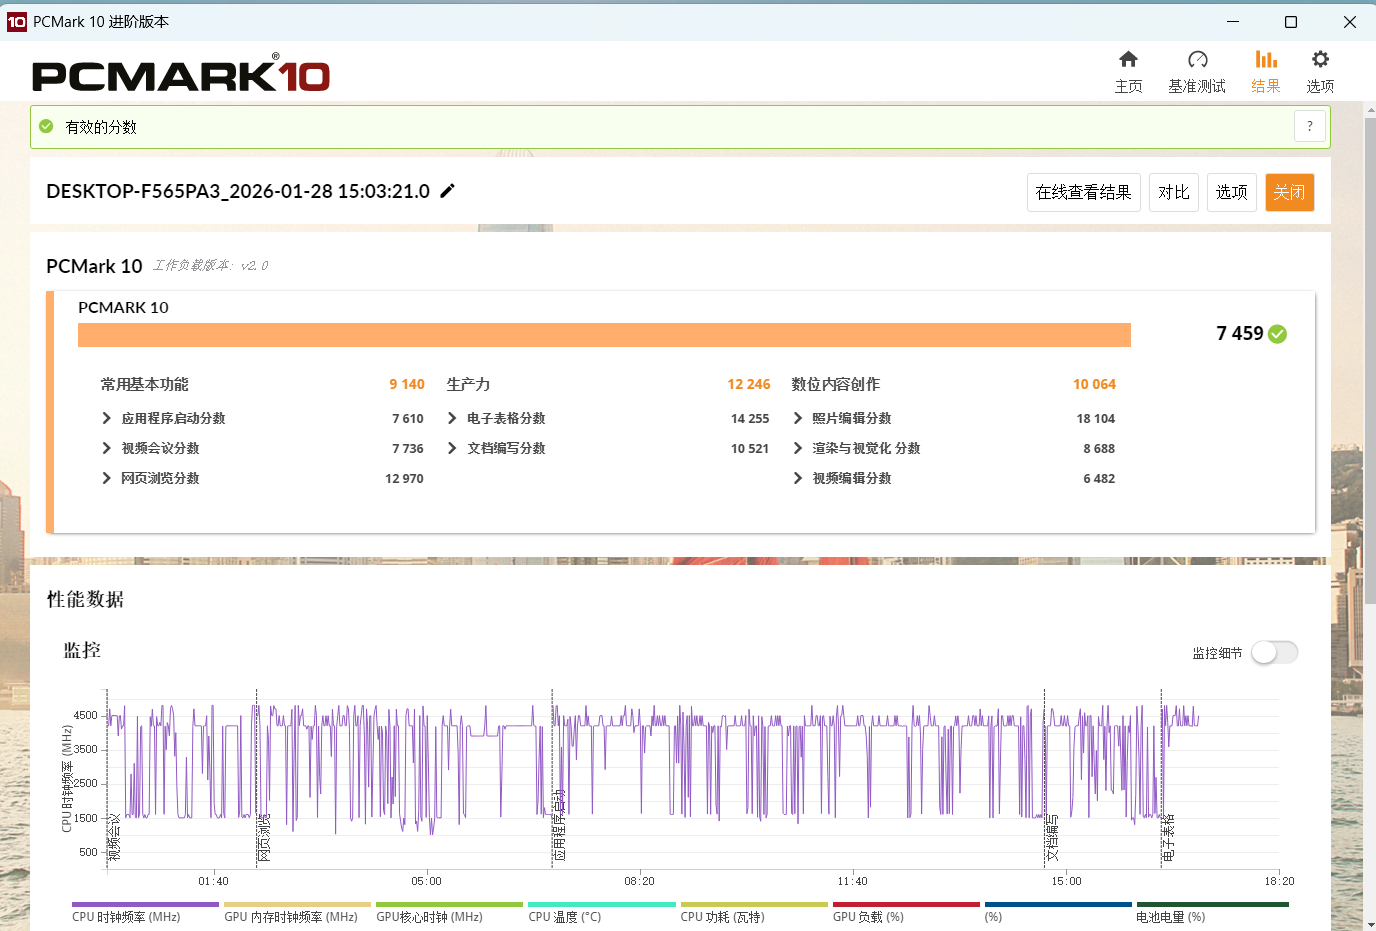Screen dimensions: 1376x931
Task: Expand the 应用程序启动分数 row
Action: (107, 418)
